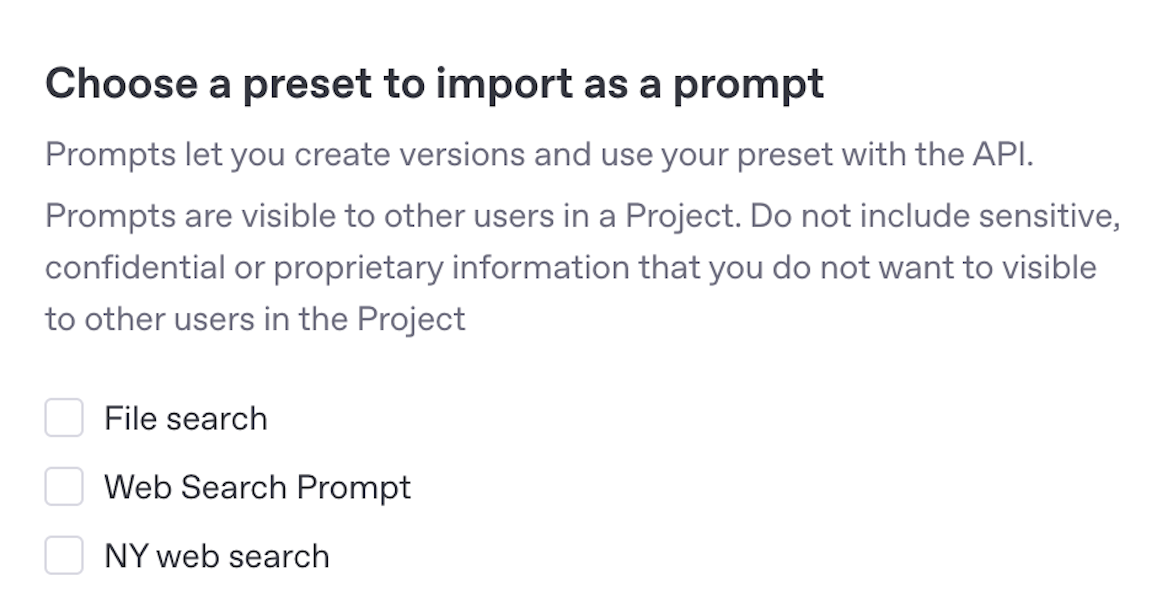Click the NY web search label

tap(216, 556)
